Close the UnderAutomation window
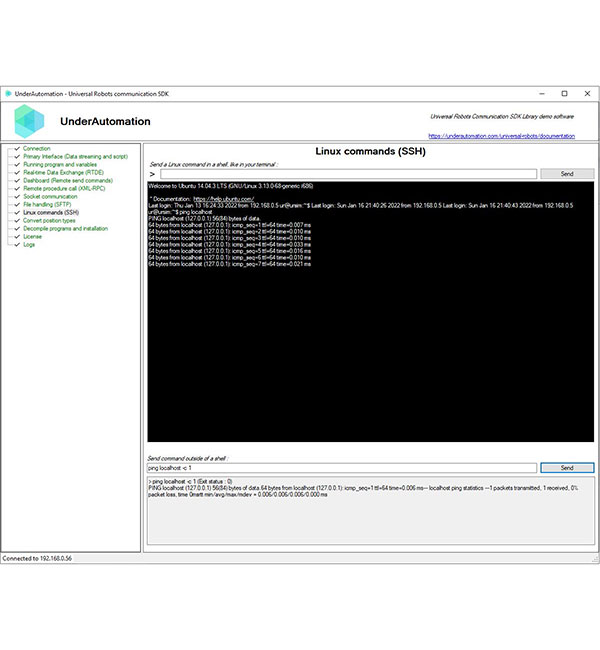The image size is (600, 650). click(587, 94)
